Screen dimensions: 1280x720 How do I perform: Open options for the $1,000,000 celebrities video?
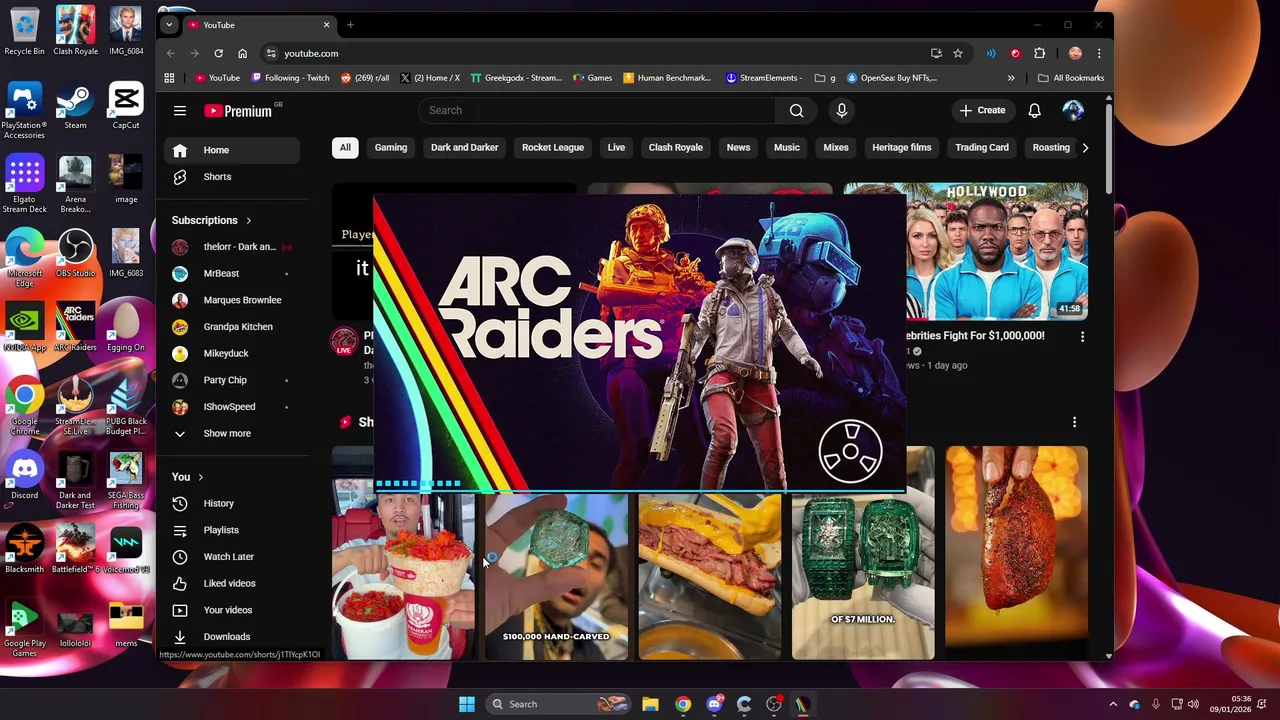coord(1082,337)
